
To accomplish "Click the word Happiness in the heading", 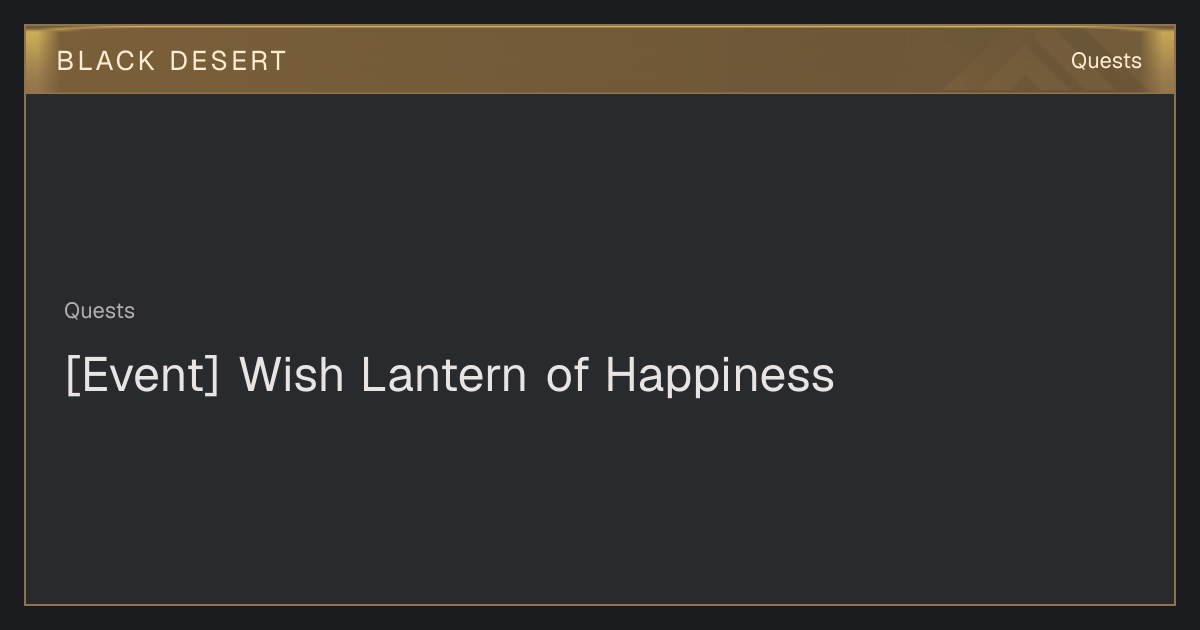I will 719,376.
